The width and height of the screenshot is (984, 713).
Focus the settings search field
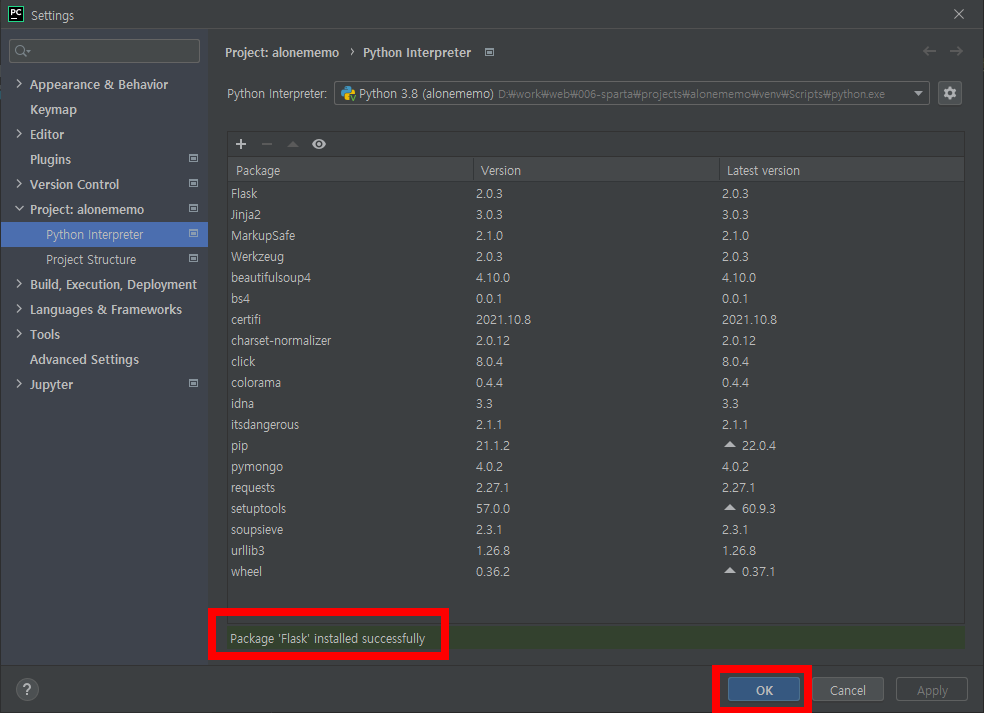(x=104, y=51)
